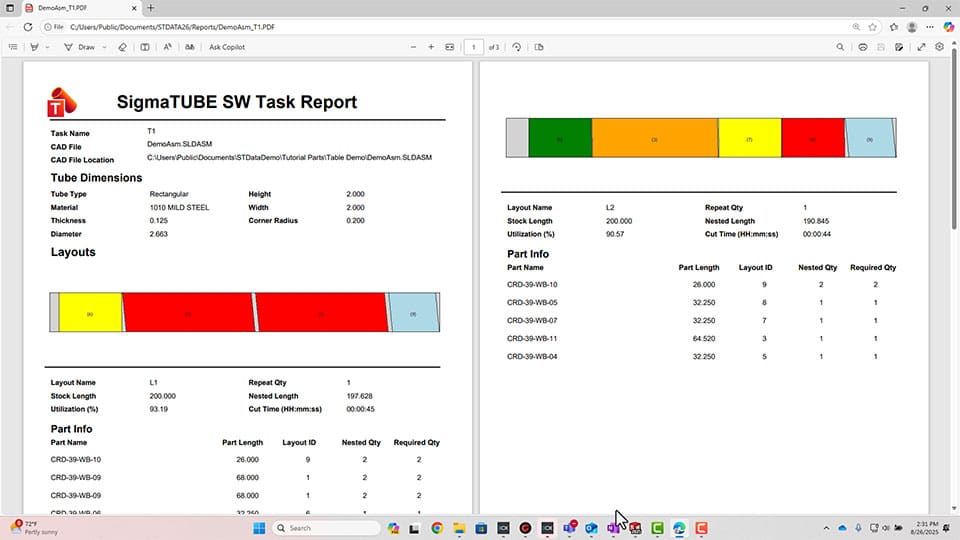Expand the Draw tool dropdown arrow
Viewport: 960px width, 540px height.
click(104, 47)
